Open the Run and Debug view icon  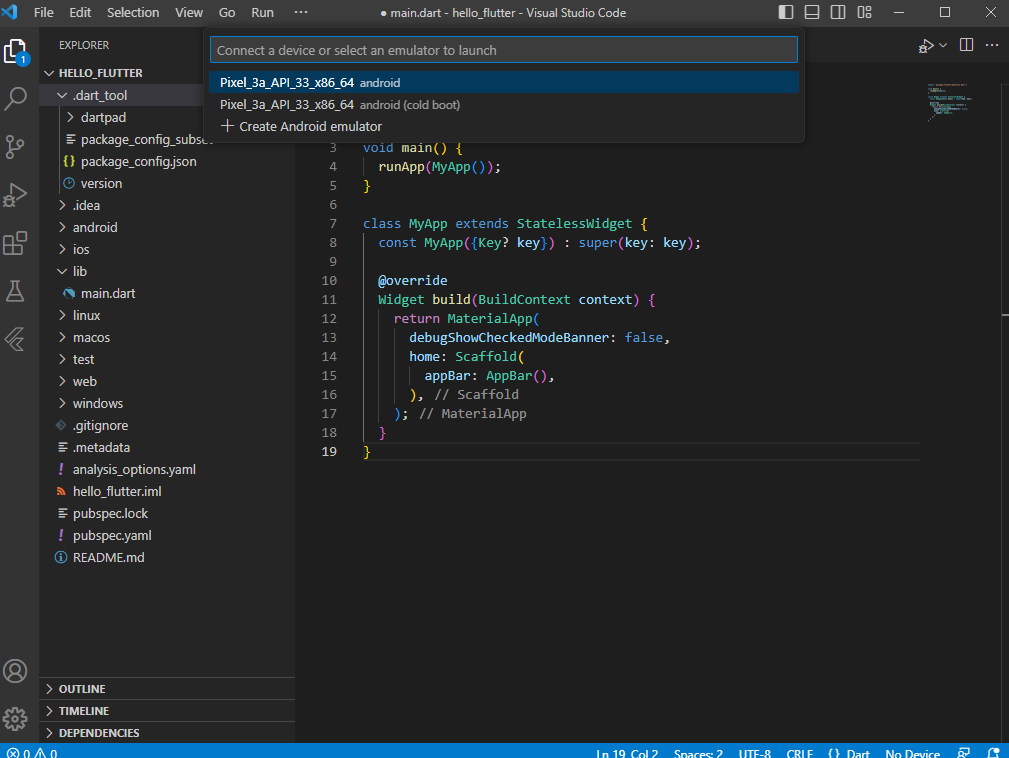[x=15, y=195]
